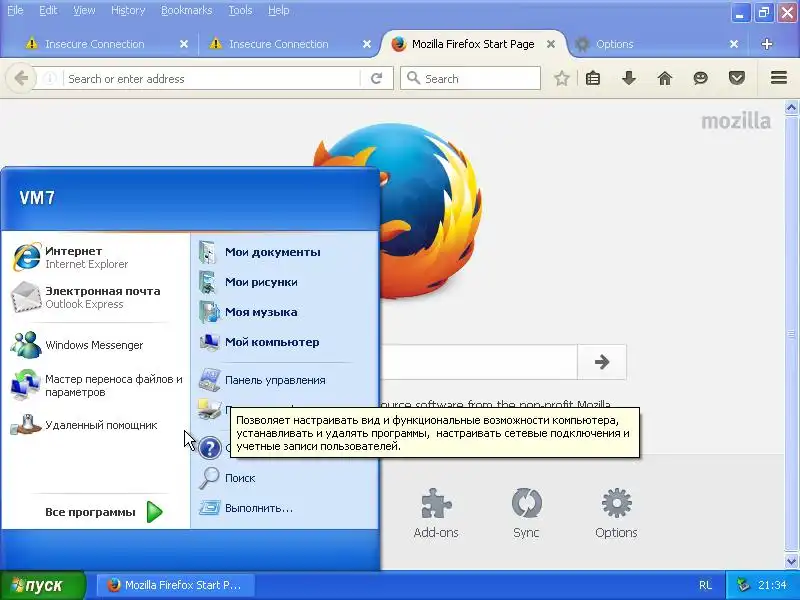Show bookmarks list icon in toolbar
This screenshot has width=800, height=600.
(x=593, y=79)
